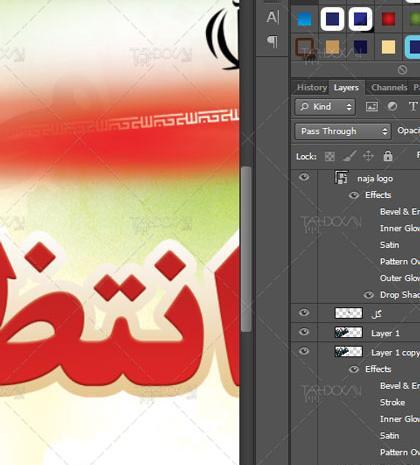Open the Paragraph panel icon
Screen dimensions: 420x465
tap(272, 41)
